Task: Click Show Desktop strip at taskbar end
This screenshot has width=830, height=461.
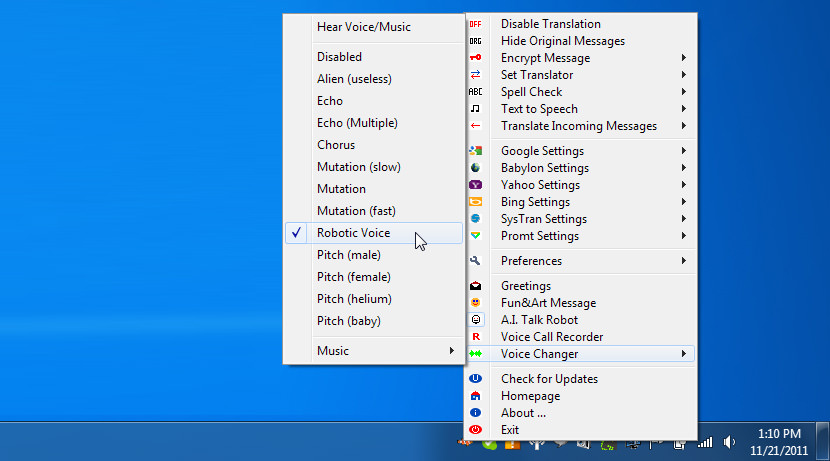Action: click(823, 441)
